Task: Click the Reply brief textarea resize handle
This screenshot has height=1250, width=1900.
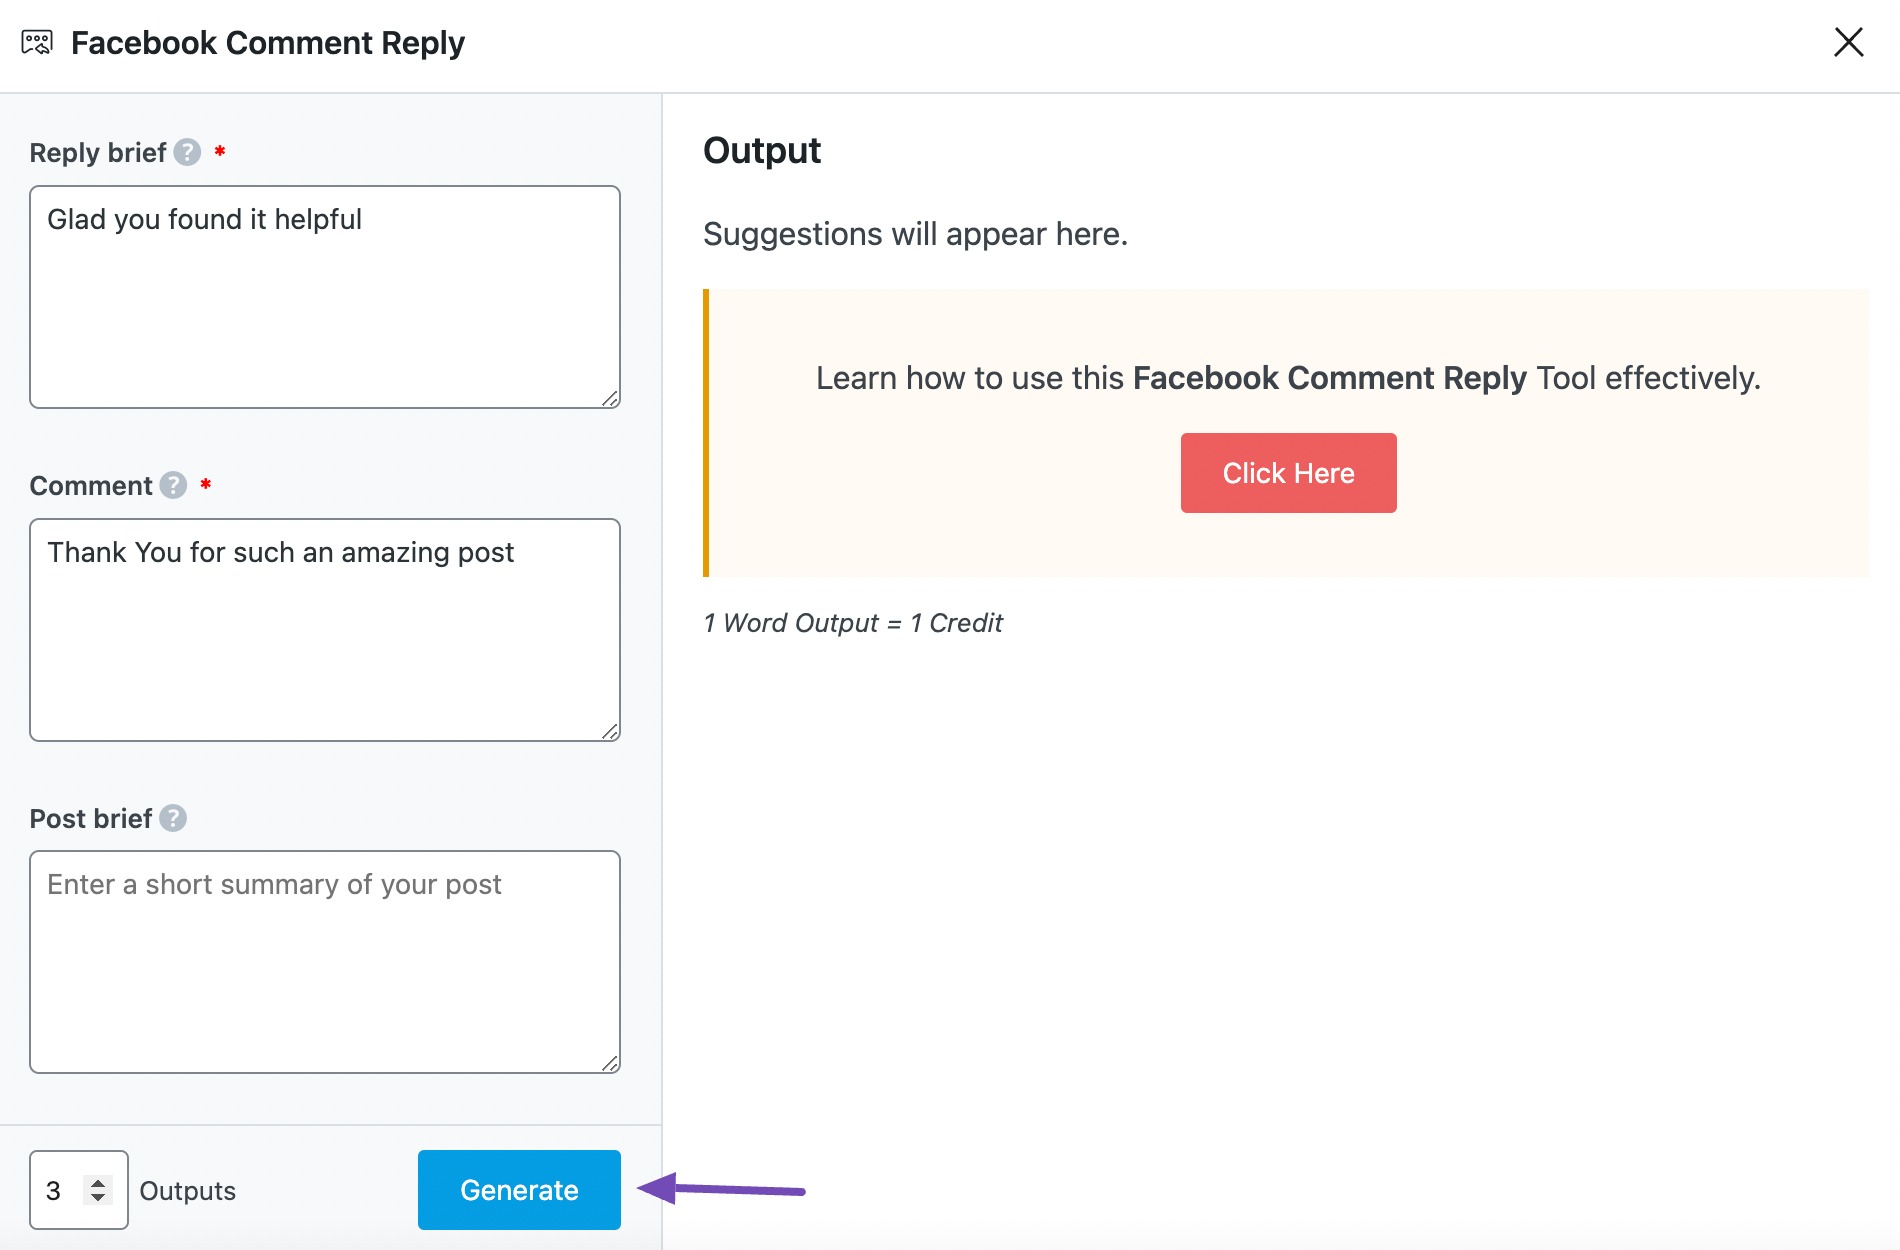Action: pos(611,400)
